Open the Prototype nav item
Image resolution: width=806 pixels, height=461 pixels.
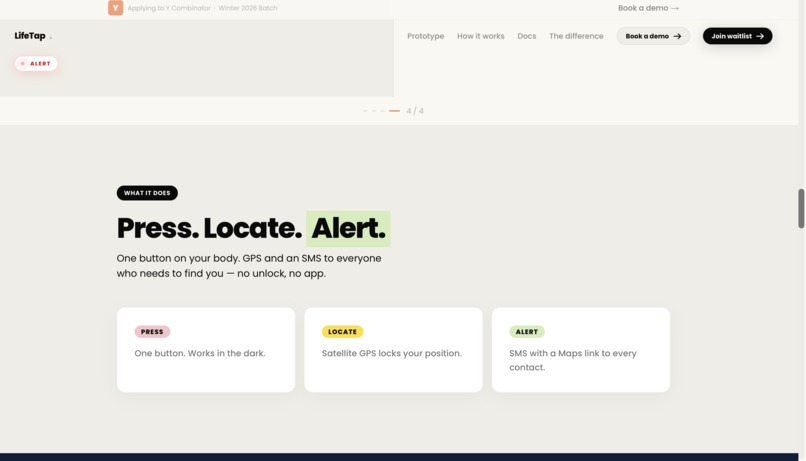click(x=425, y=36)
